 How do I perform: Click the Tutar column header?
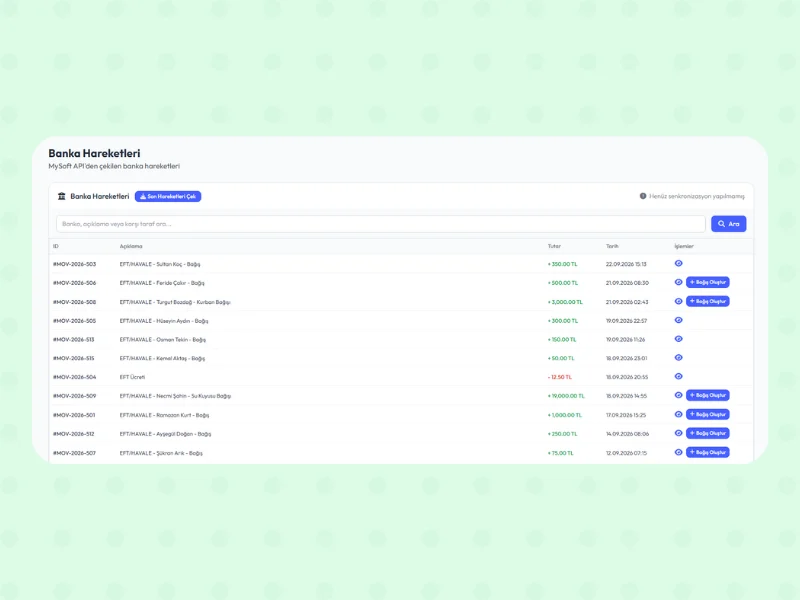[x=554, y=246]
